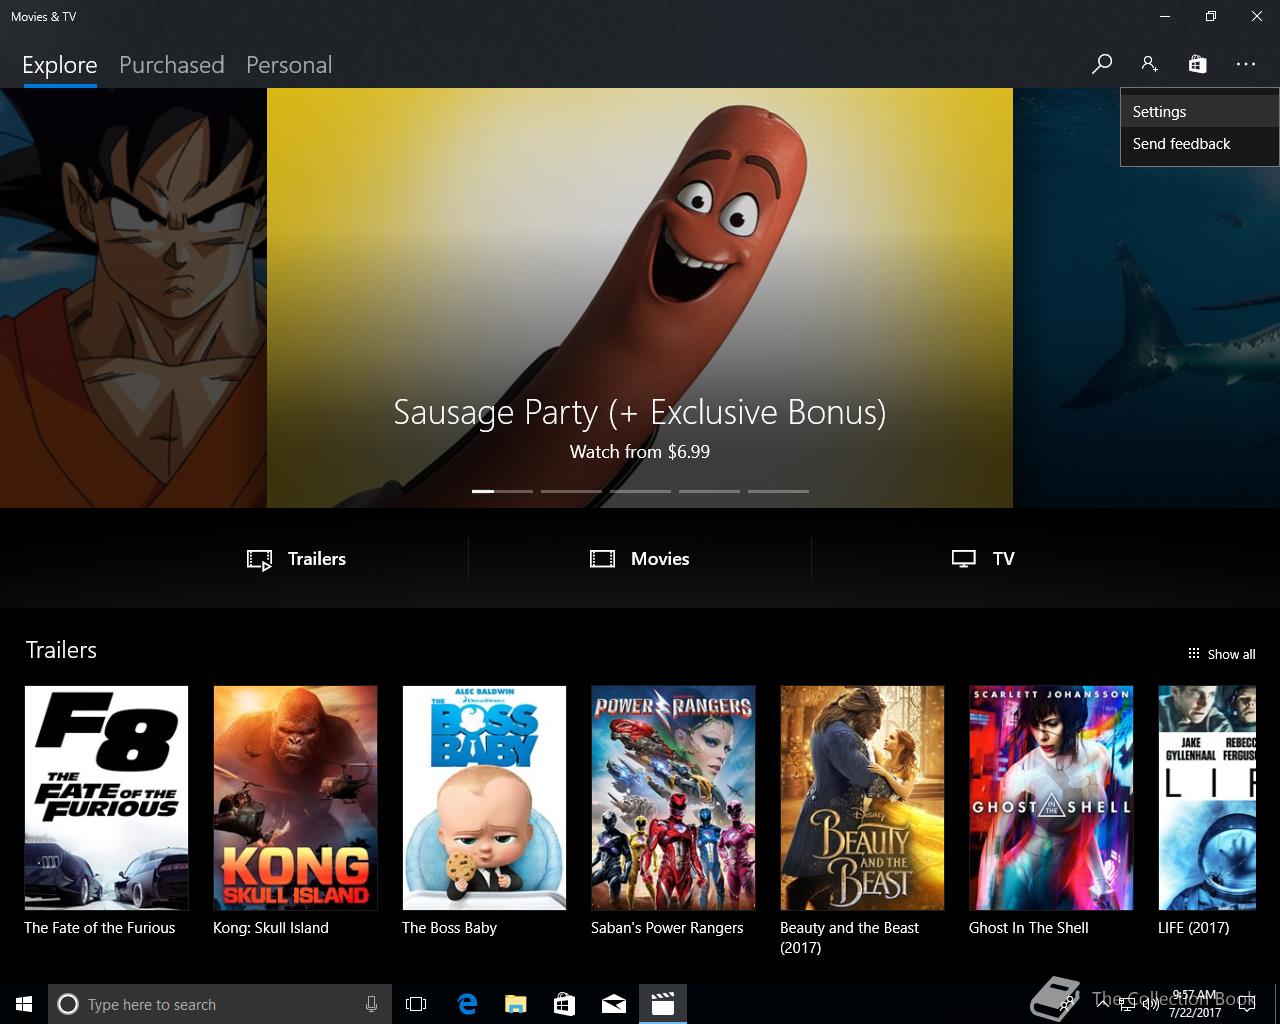Open The Boss Baby poster
The image size is (1280, 1024).
click(x=484, y=798)
